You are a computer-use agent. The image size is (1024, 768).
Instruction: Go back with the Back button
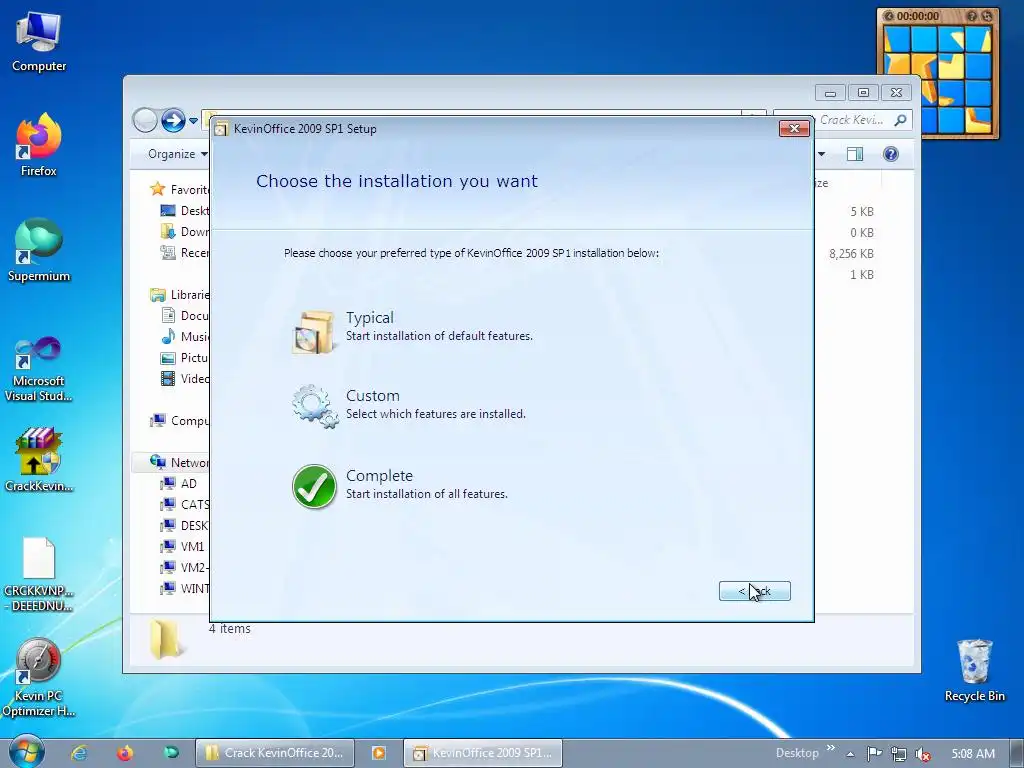coord(754,591)
